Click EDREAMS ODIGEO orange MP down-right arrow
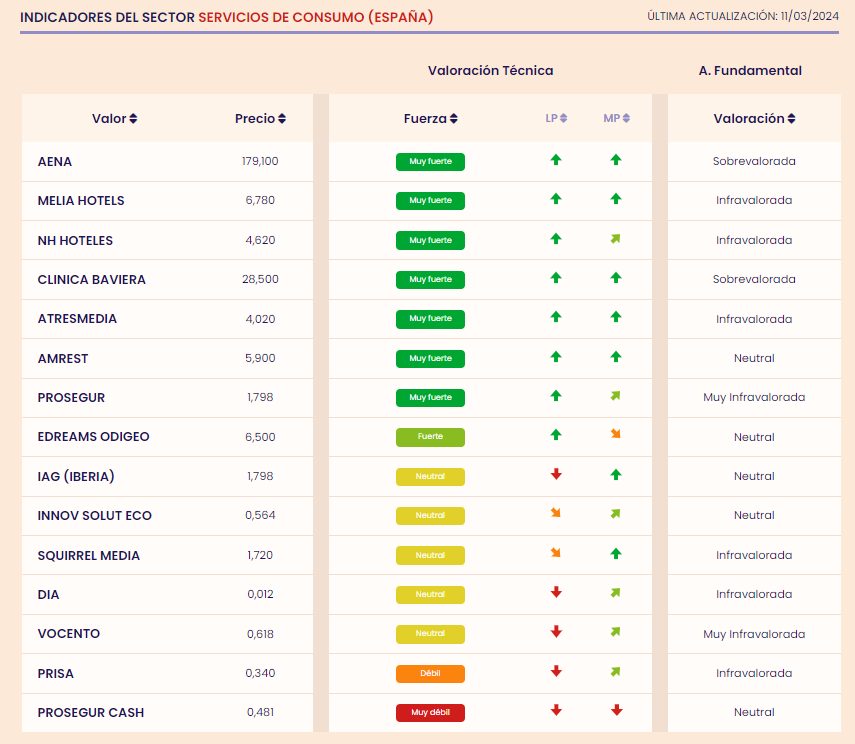 pyautogui.click(x=616, y=434)
